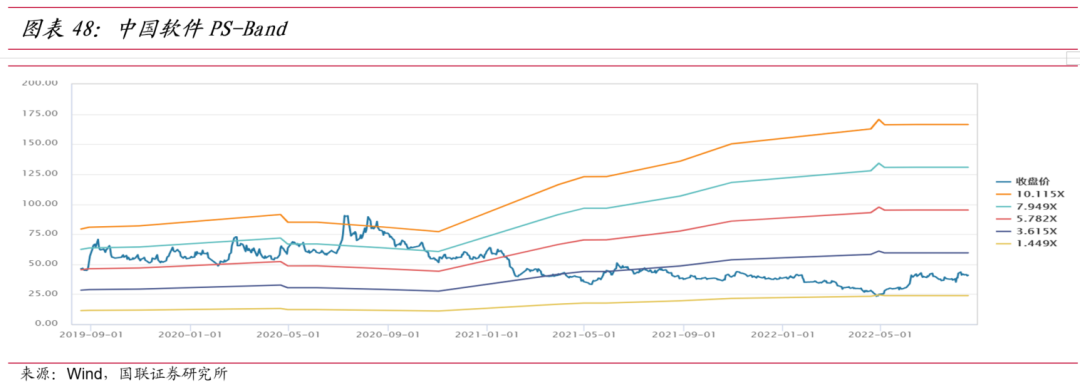Click the 2020-05-01 date label
1080x385 pixels.
(x=289, y=335)
